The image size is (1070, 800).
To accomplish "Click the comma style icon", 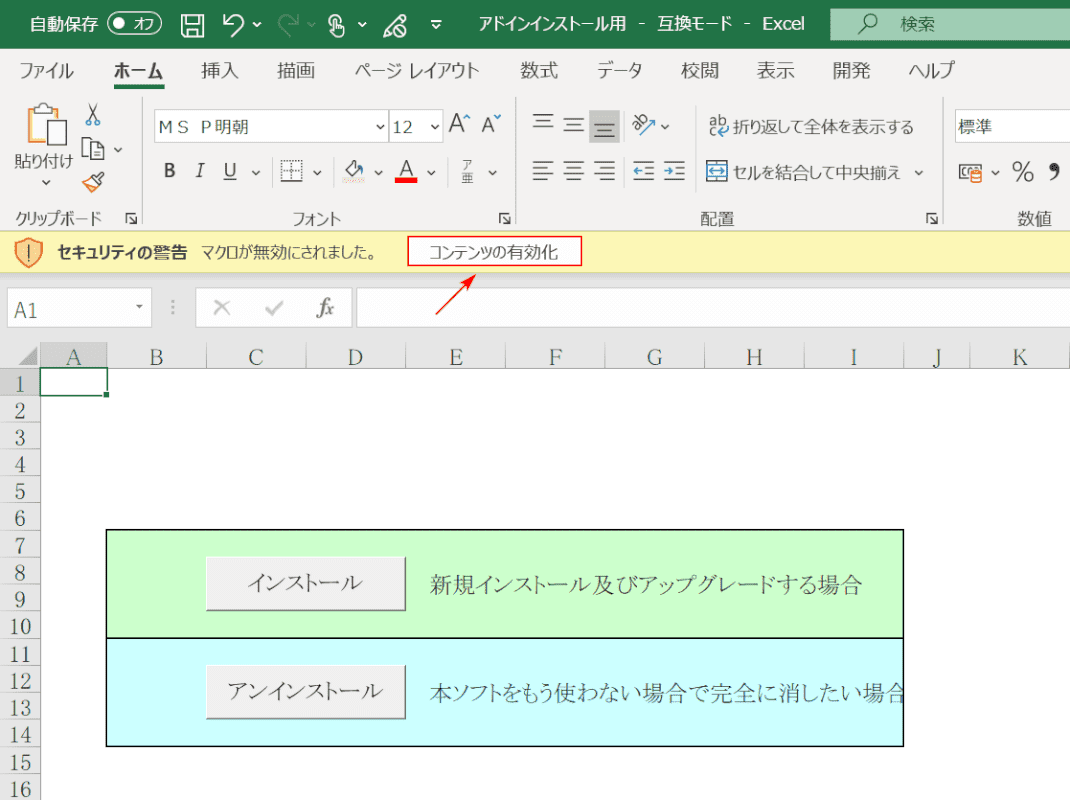I will (1054, 172).
